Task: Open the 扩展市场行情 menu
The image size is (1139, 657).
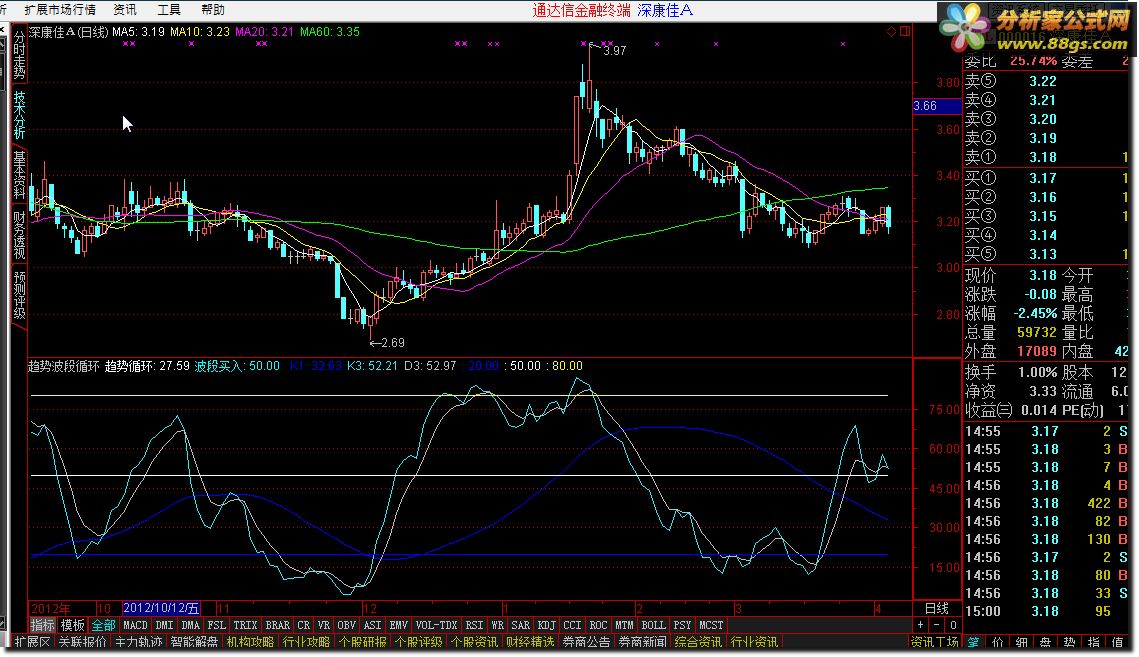Action: point(60,9)
